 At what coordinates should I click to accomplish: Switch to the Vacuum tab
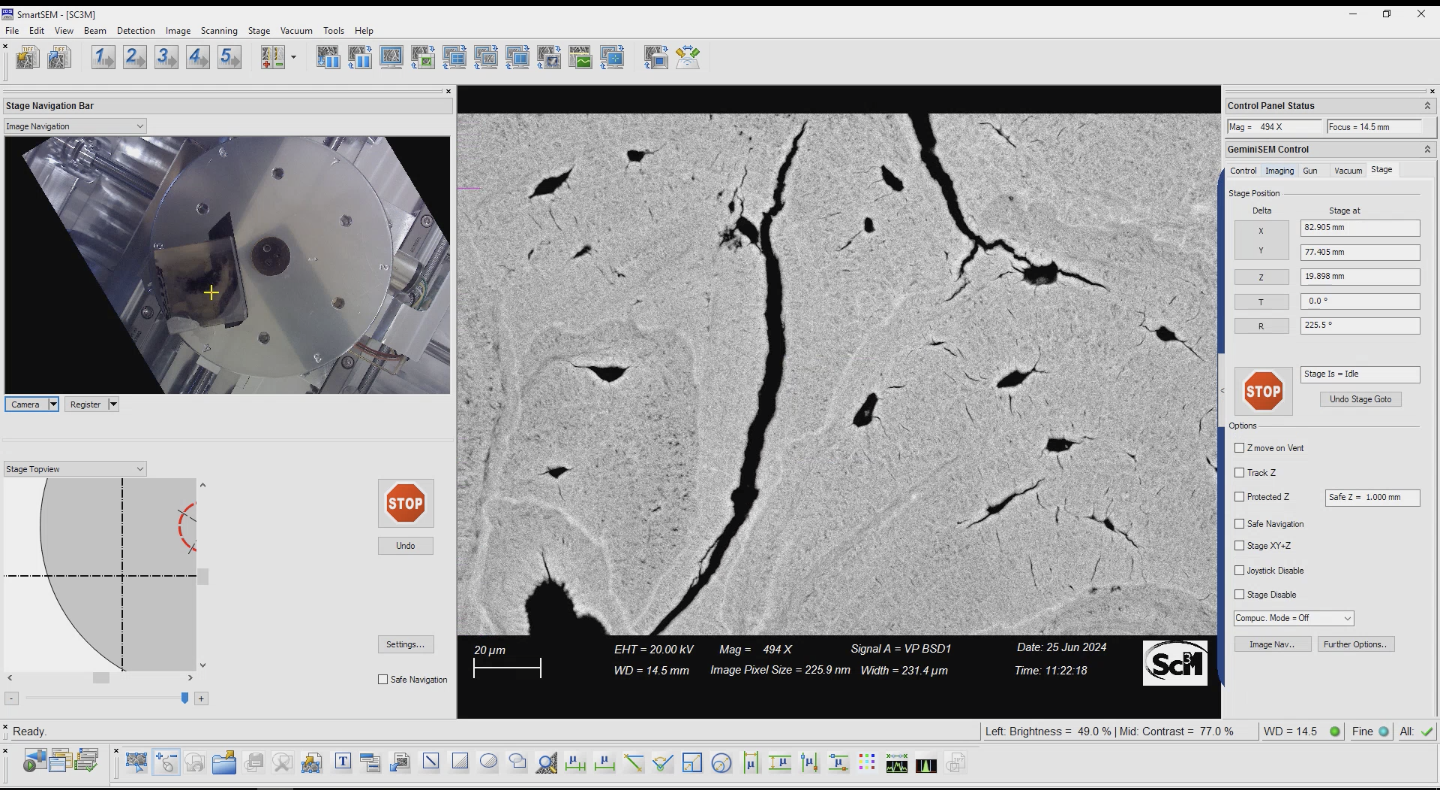coord(1347,170)
